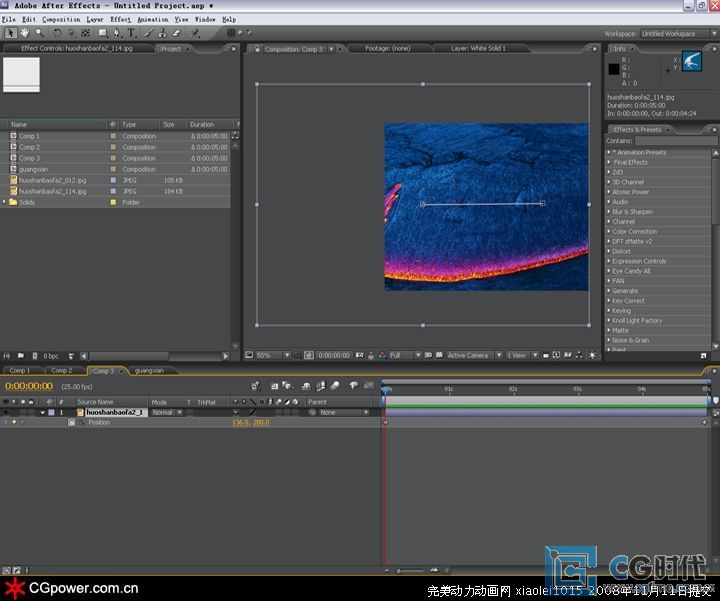Select the Pen tool
Image resolution: width=720 pixels, height=601 pixels.
(117, 33)
